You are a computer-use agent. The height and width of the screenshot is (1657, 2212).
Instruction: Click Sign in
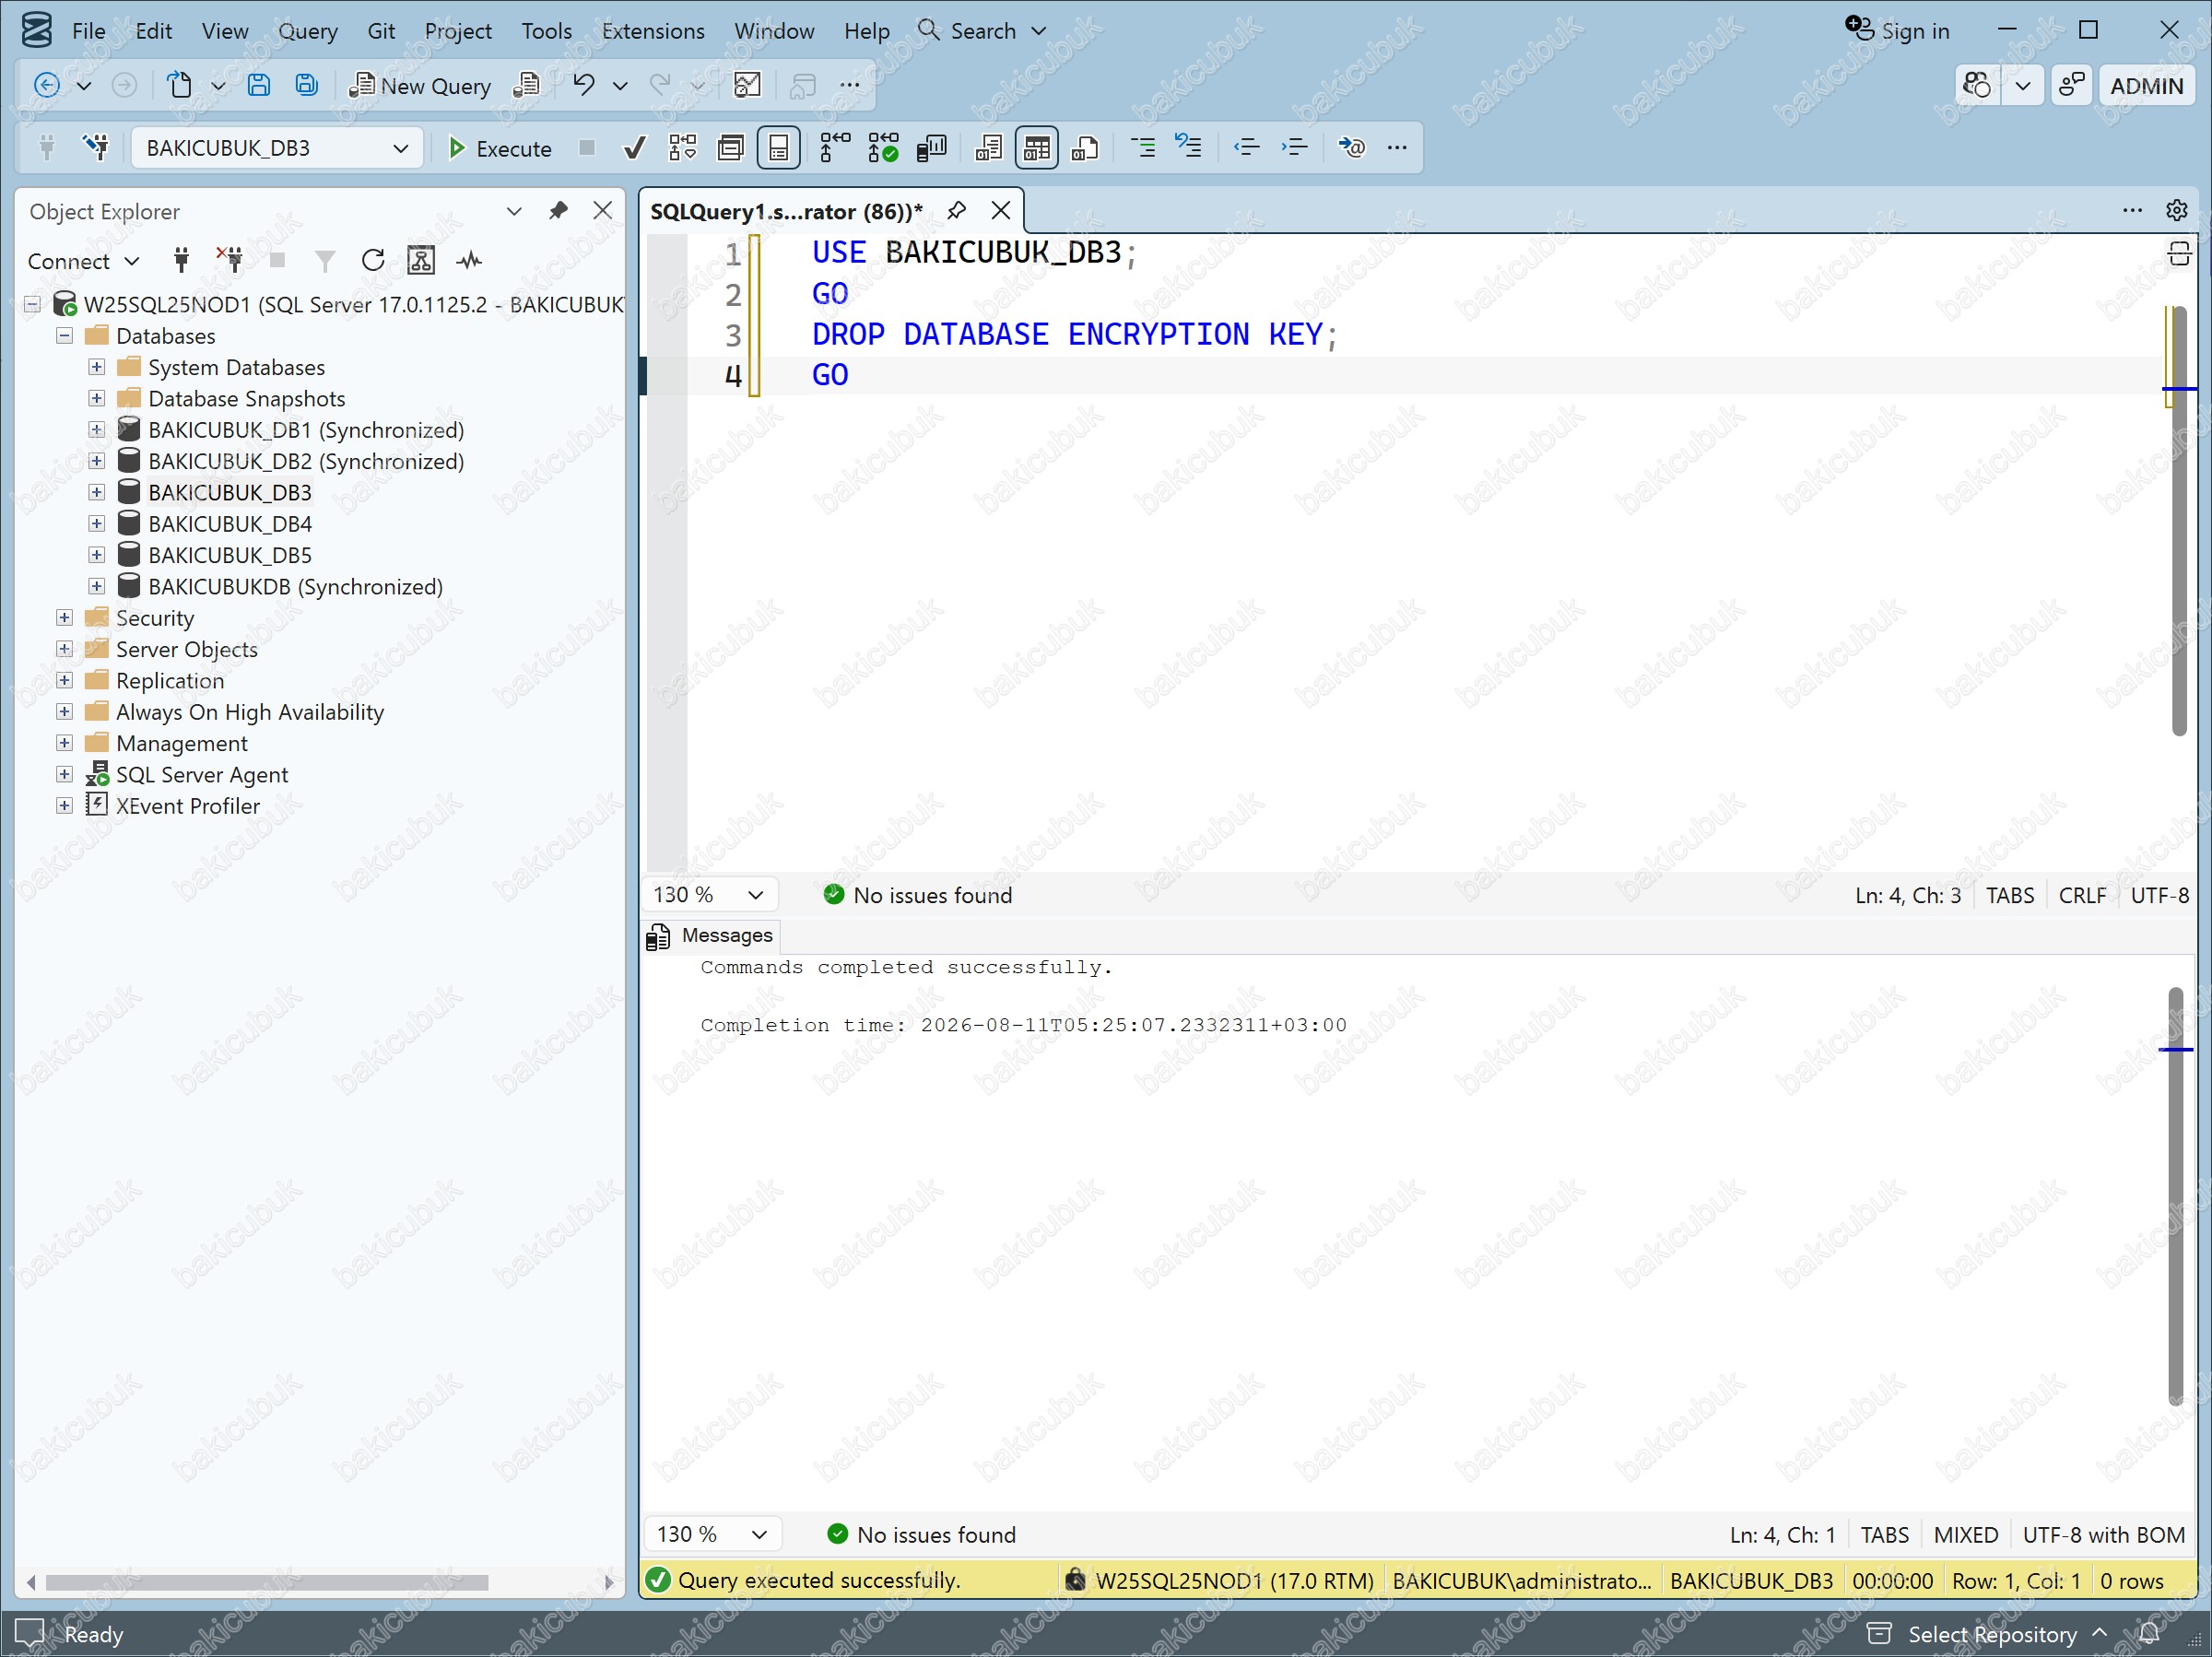(1897, 31)
